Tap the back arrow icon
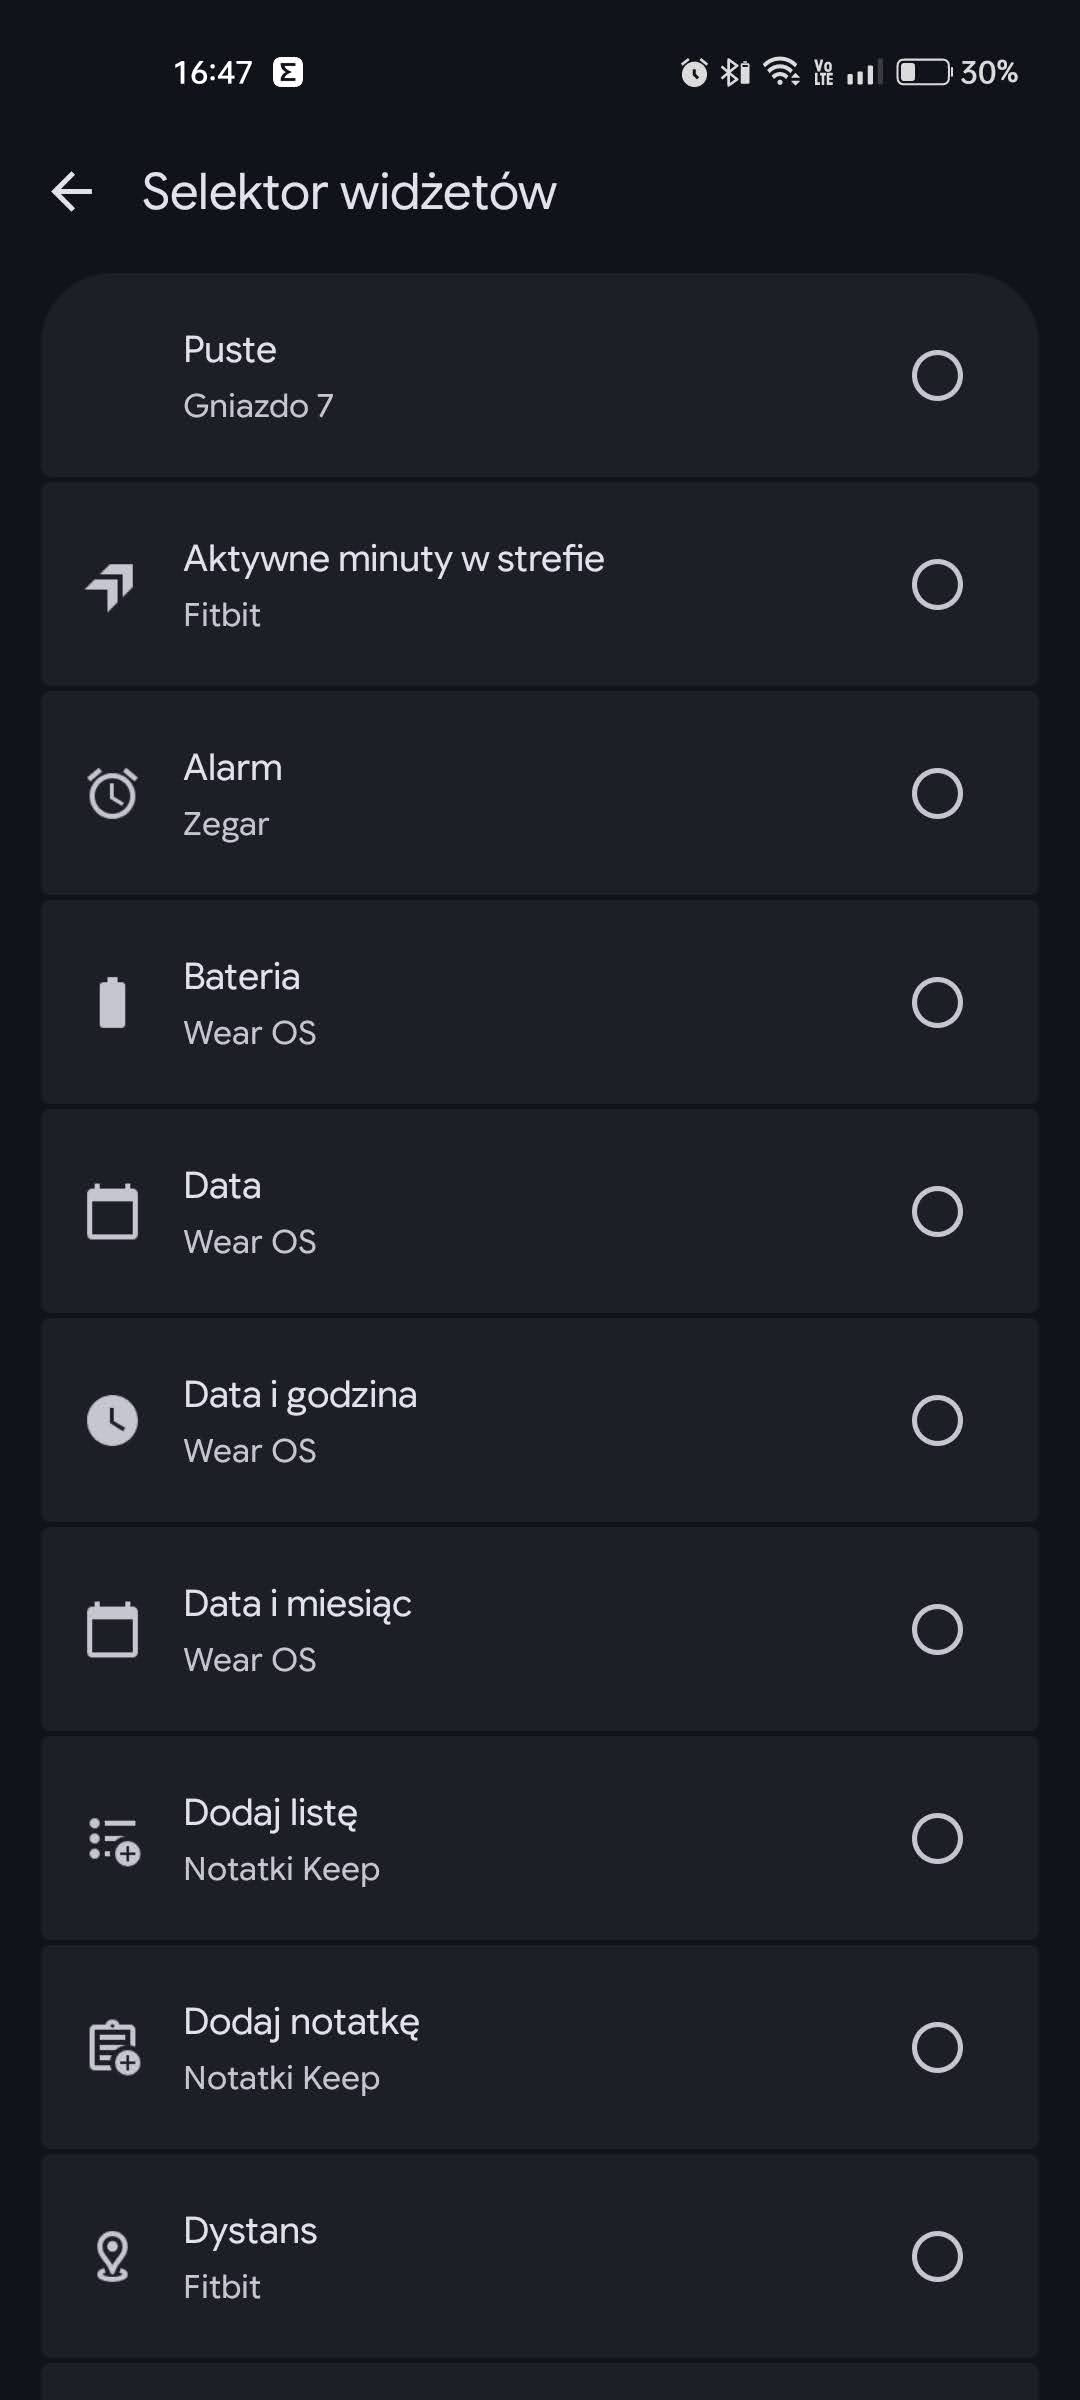1080x2400 pixels. coord(72,191)
